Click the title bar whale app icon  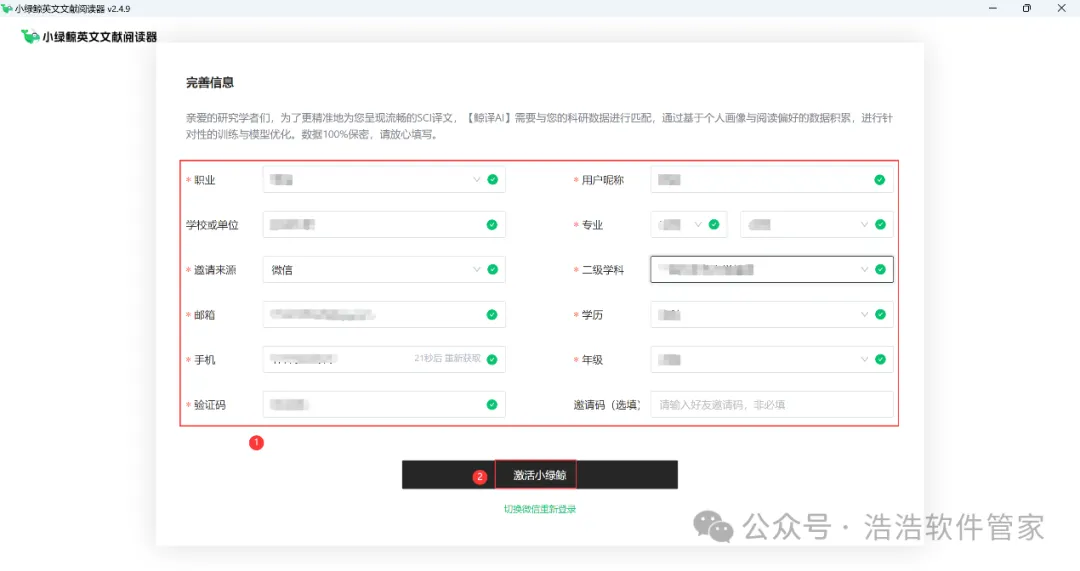[7, 8]
